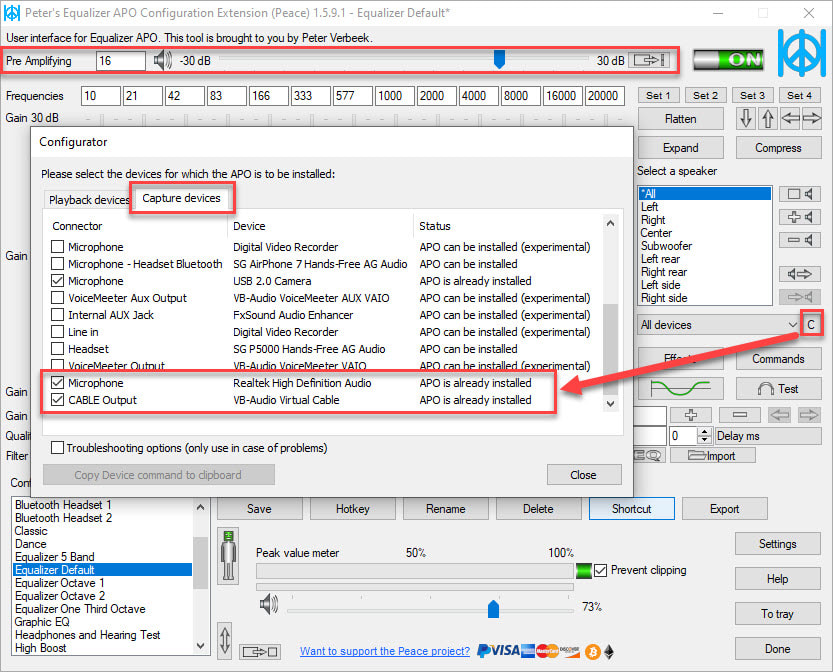The width and height of the screenshot is (833, 672).
Task: Click the plus button above Delay ms
Action: pos(691,415)
